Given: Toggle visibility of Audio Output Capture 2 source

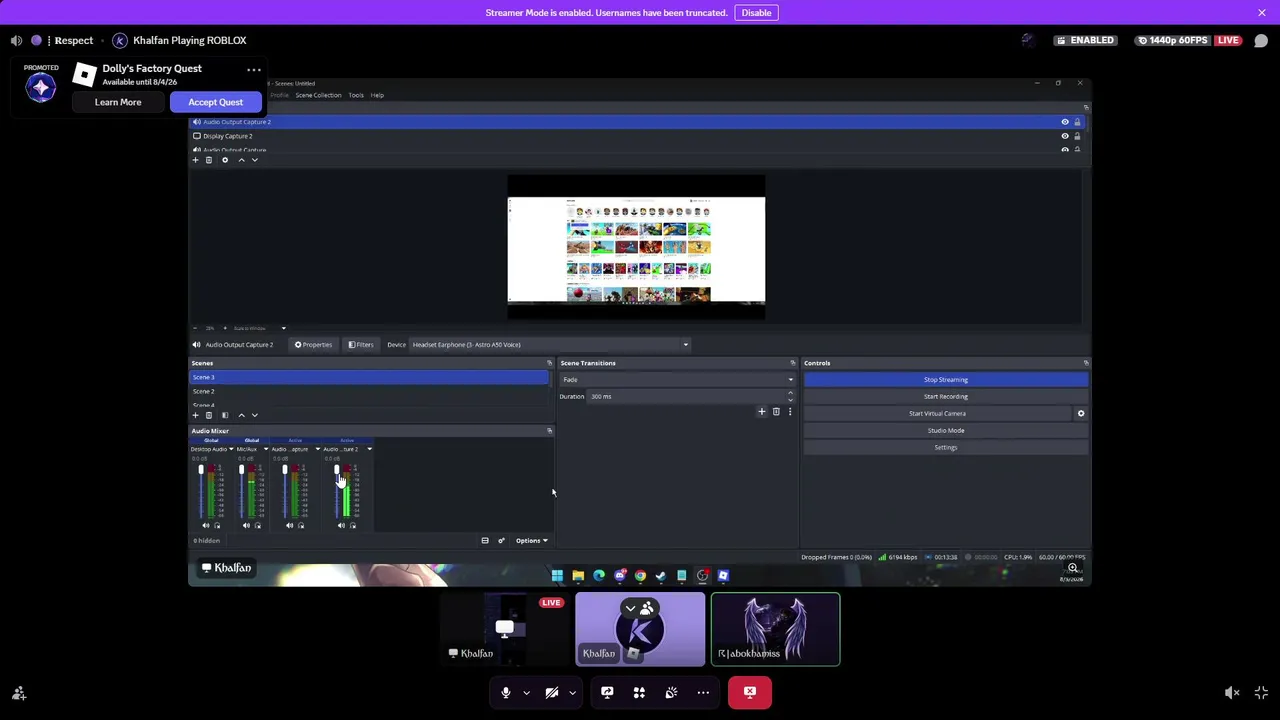Looking at the screenshot, I should tap(1065, 122).
